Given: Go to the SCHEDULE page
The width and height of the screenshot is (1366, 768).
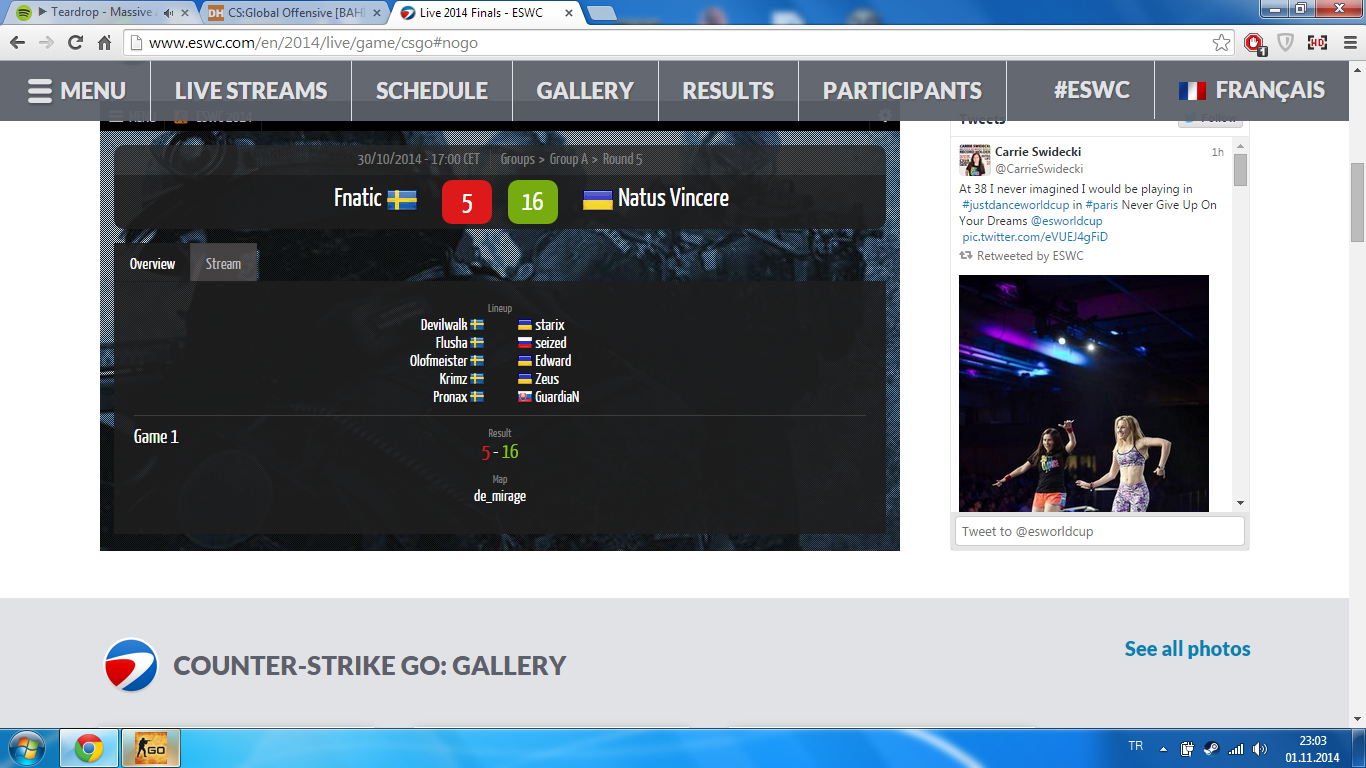Looking at the screenshot, I should point(432,91).
